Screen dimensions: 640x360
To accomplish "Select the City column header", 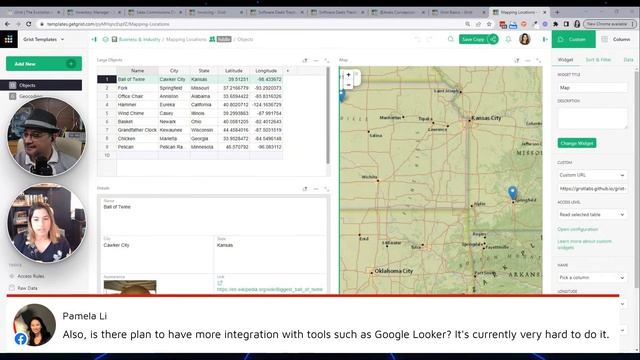I will pyautogui.click(x=174, y=71).
